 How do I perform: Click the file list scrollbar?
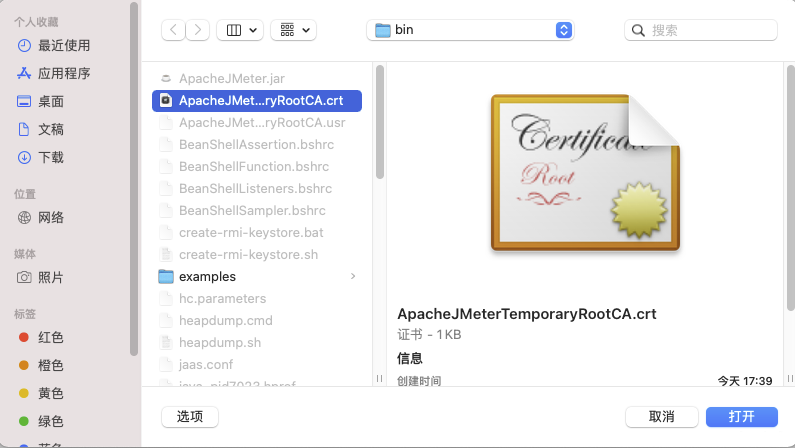(x=380, y=122)
